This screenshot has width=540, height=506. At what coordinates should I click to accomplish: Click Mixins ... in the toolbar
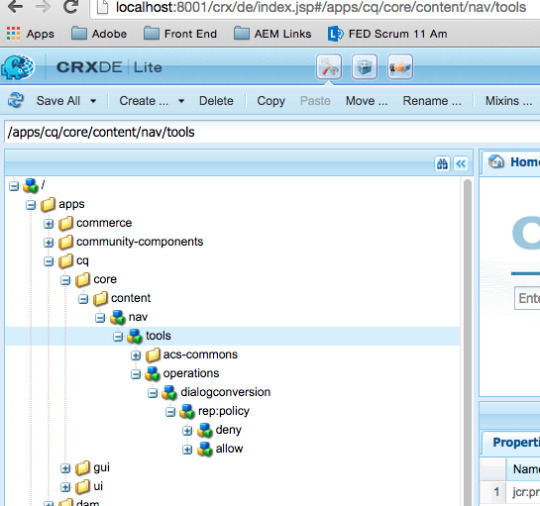(x=509, y=101)
